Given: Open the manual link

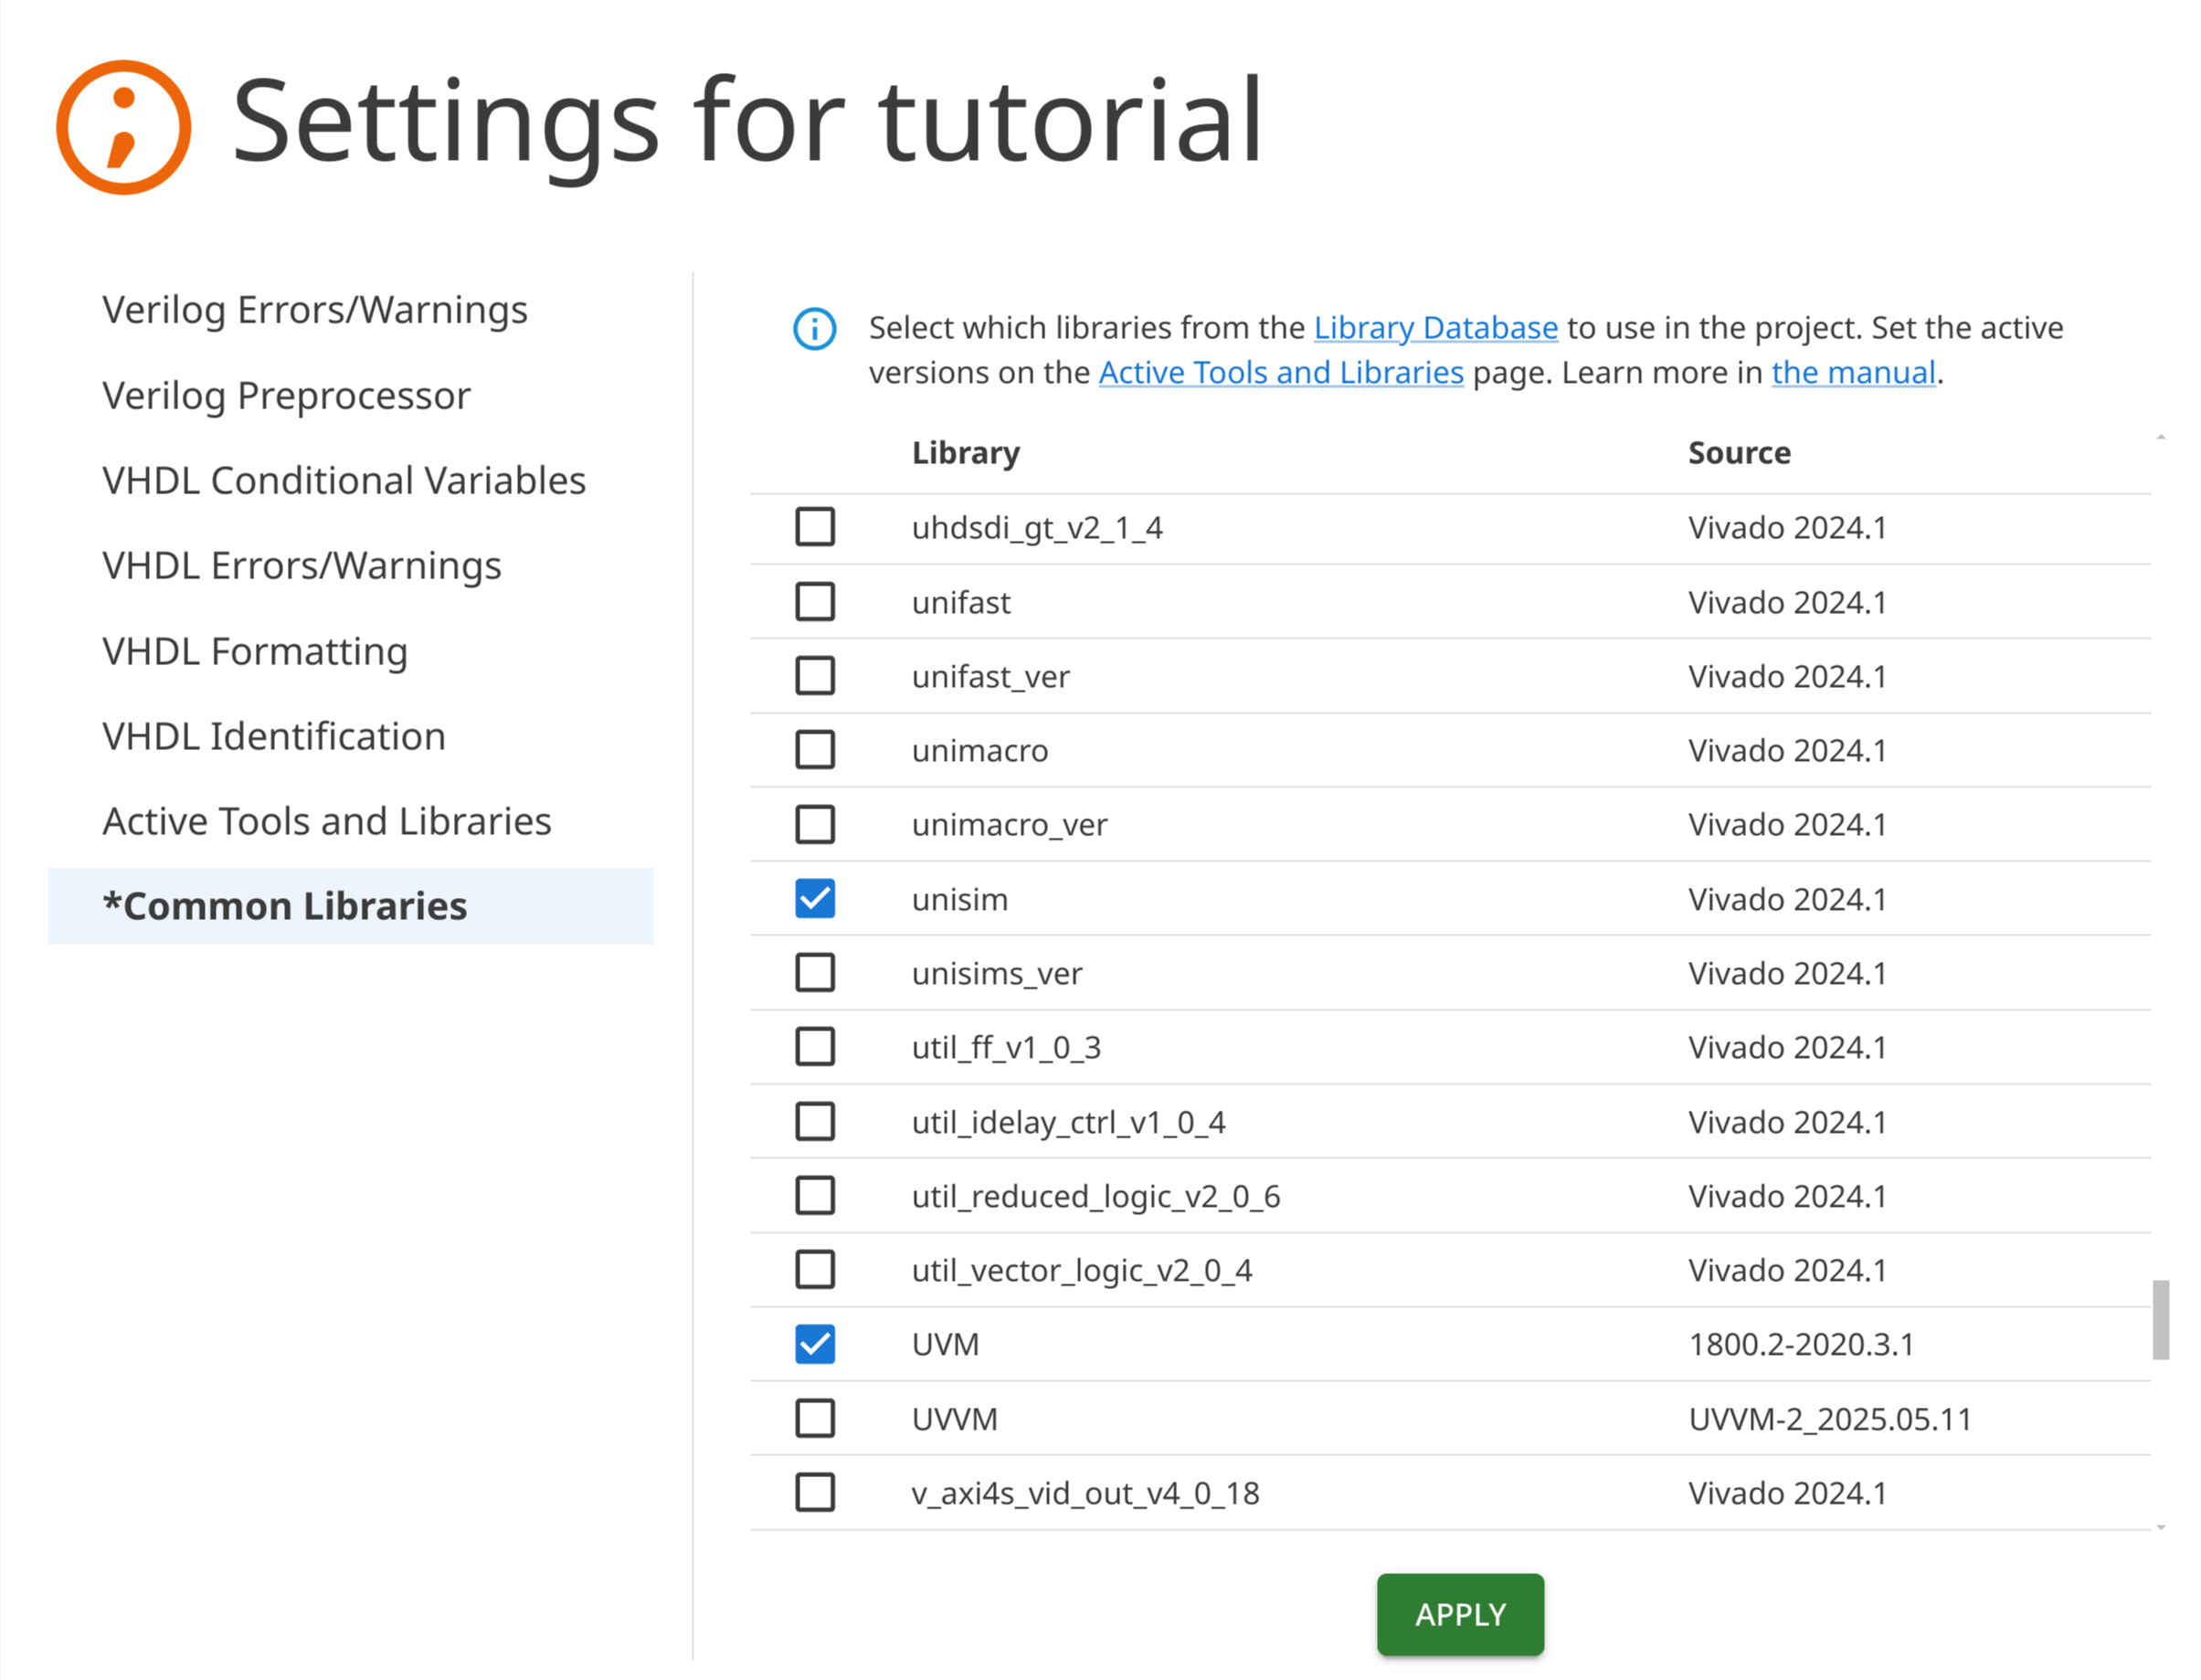Looking at the screenshot, I should click(x=1852, y=372).
